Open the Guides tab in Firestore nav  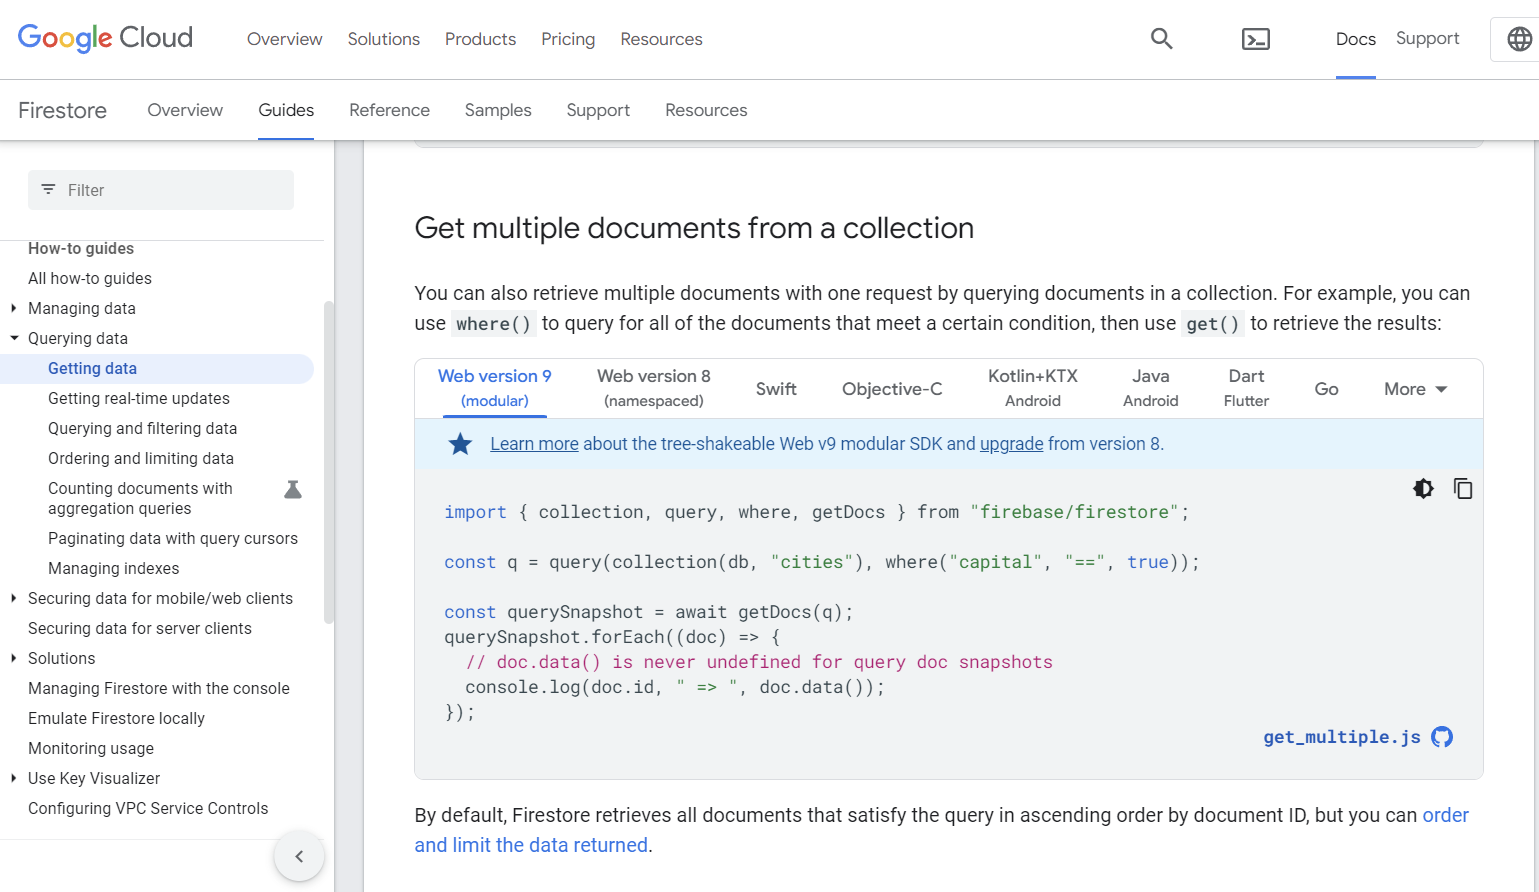pos(286,110)
